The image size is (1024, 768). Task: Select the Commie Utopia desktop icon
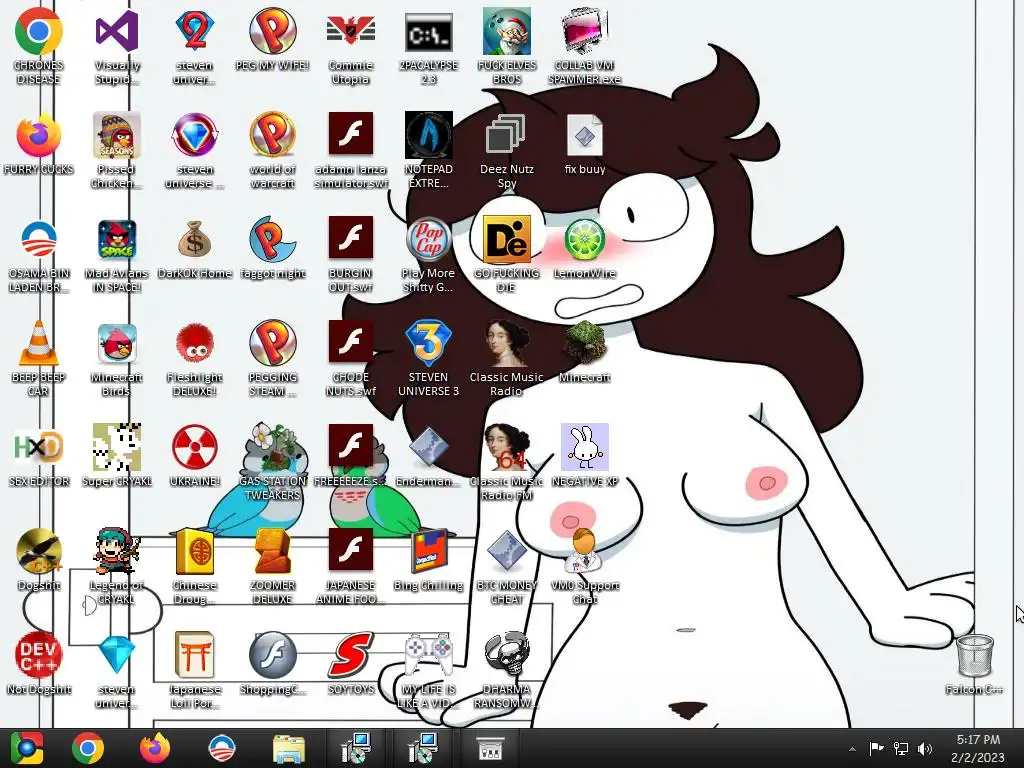click(x=351, y=31)
